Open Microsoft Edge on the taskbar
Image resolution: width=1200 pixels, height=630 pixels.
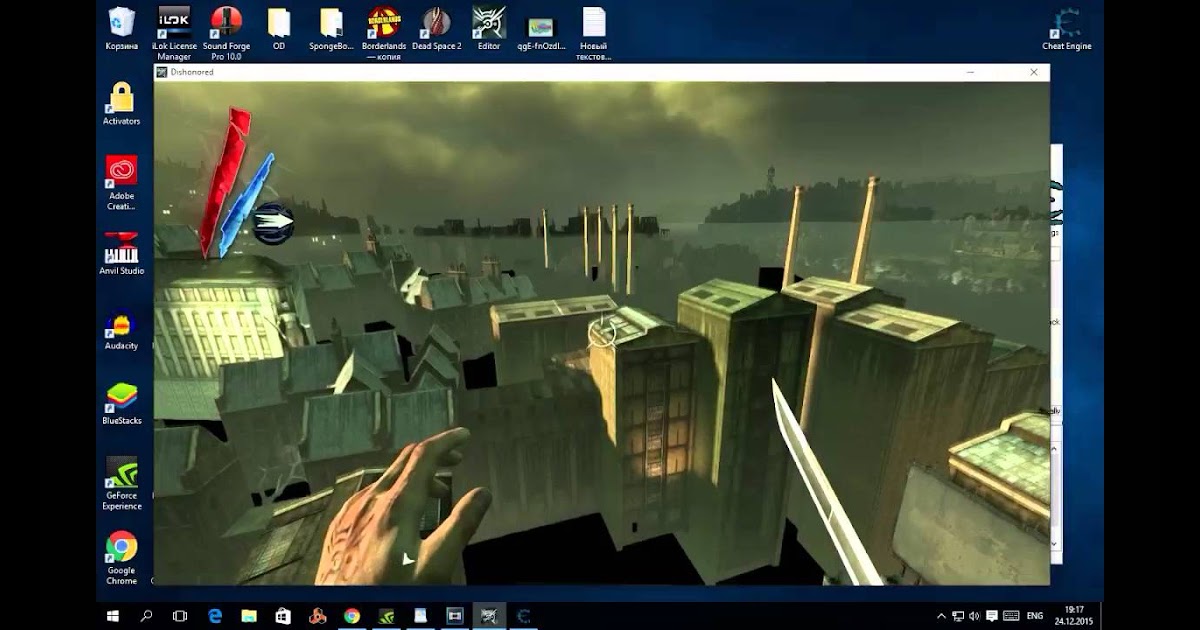(x=215, y=616)
